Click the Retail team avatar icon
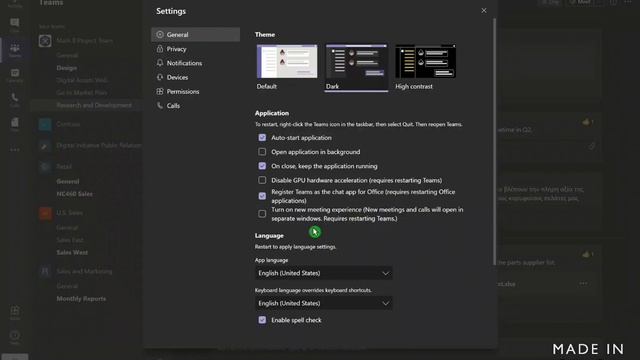Viewport: 640px width, 360px height. coord(45,167)
